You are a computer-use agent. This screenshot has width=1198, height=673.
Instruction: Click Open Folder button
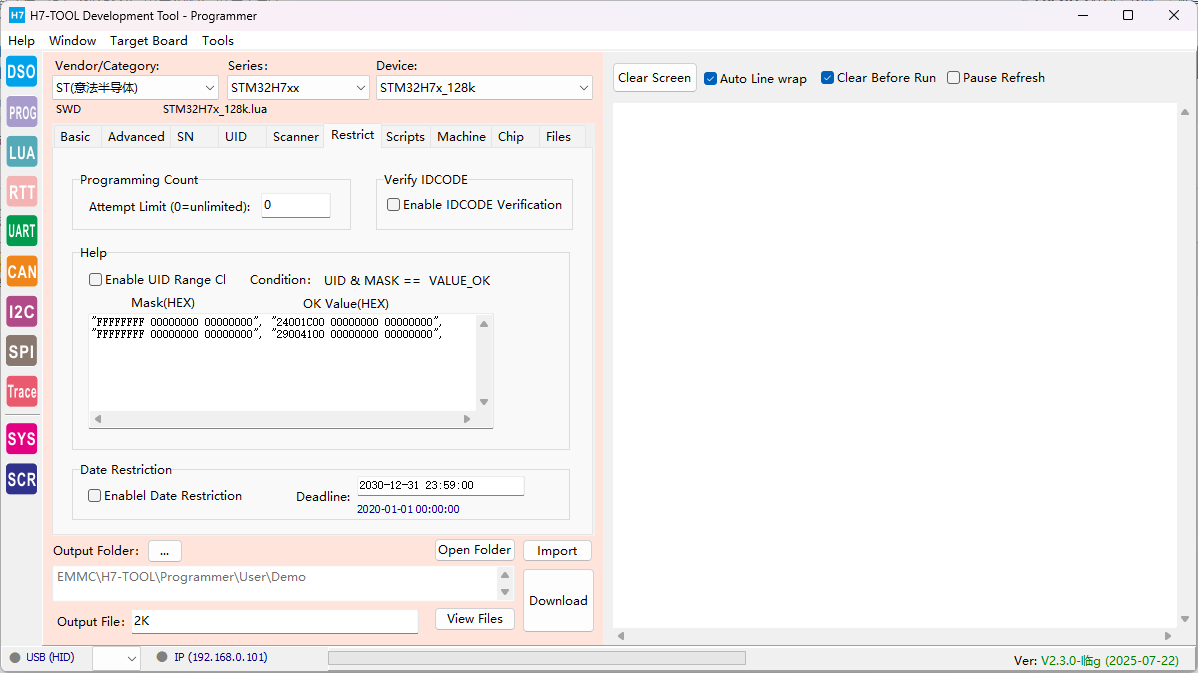coord(474,550)
